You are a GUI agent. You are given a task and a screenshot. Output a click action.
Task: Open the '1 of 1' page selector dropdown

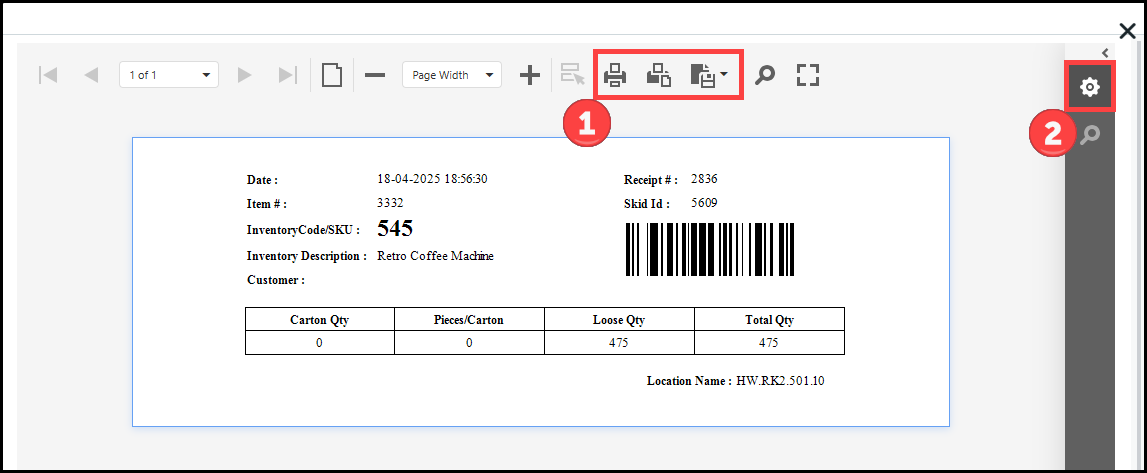click(x=168, y=75)
